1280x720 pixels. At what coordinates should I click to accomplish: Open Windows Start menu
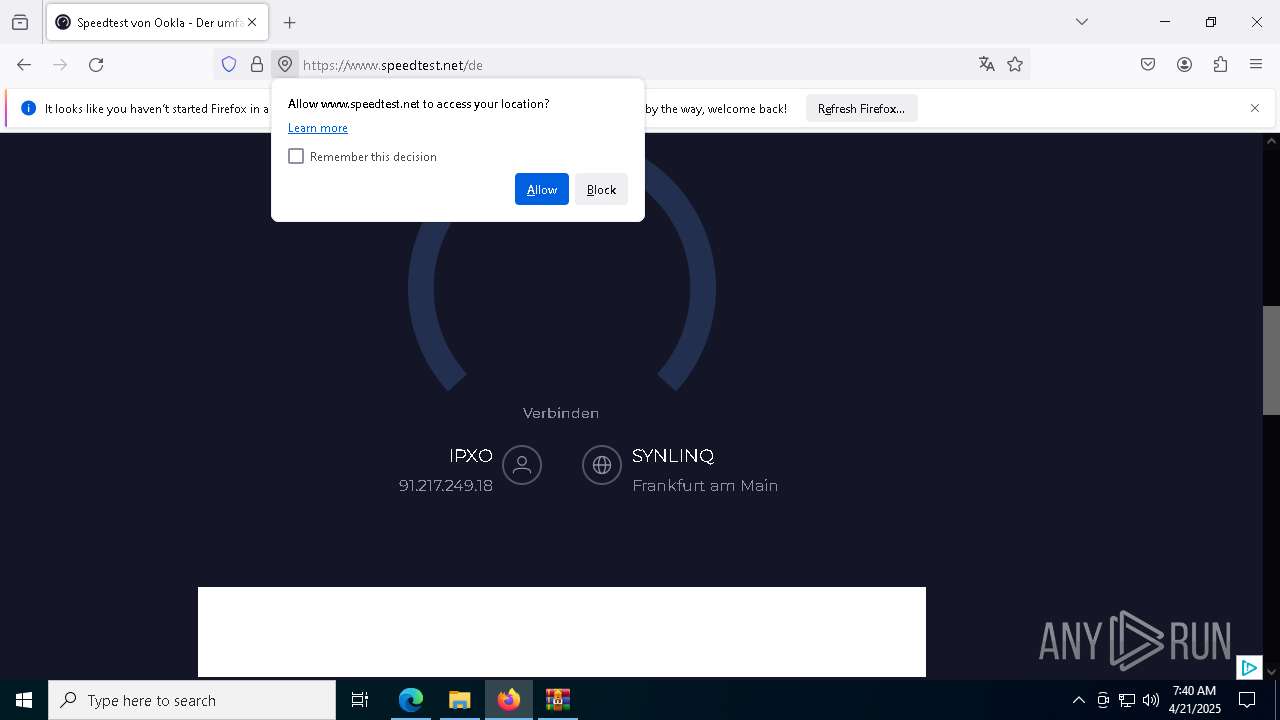pos(24,700)
